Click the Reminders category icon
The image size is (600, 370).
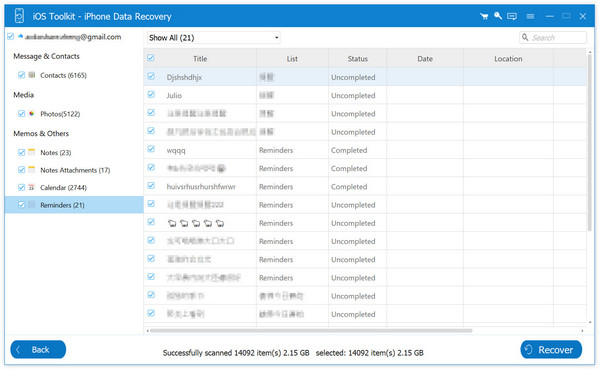[x=32, y=205]
